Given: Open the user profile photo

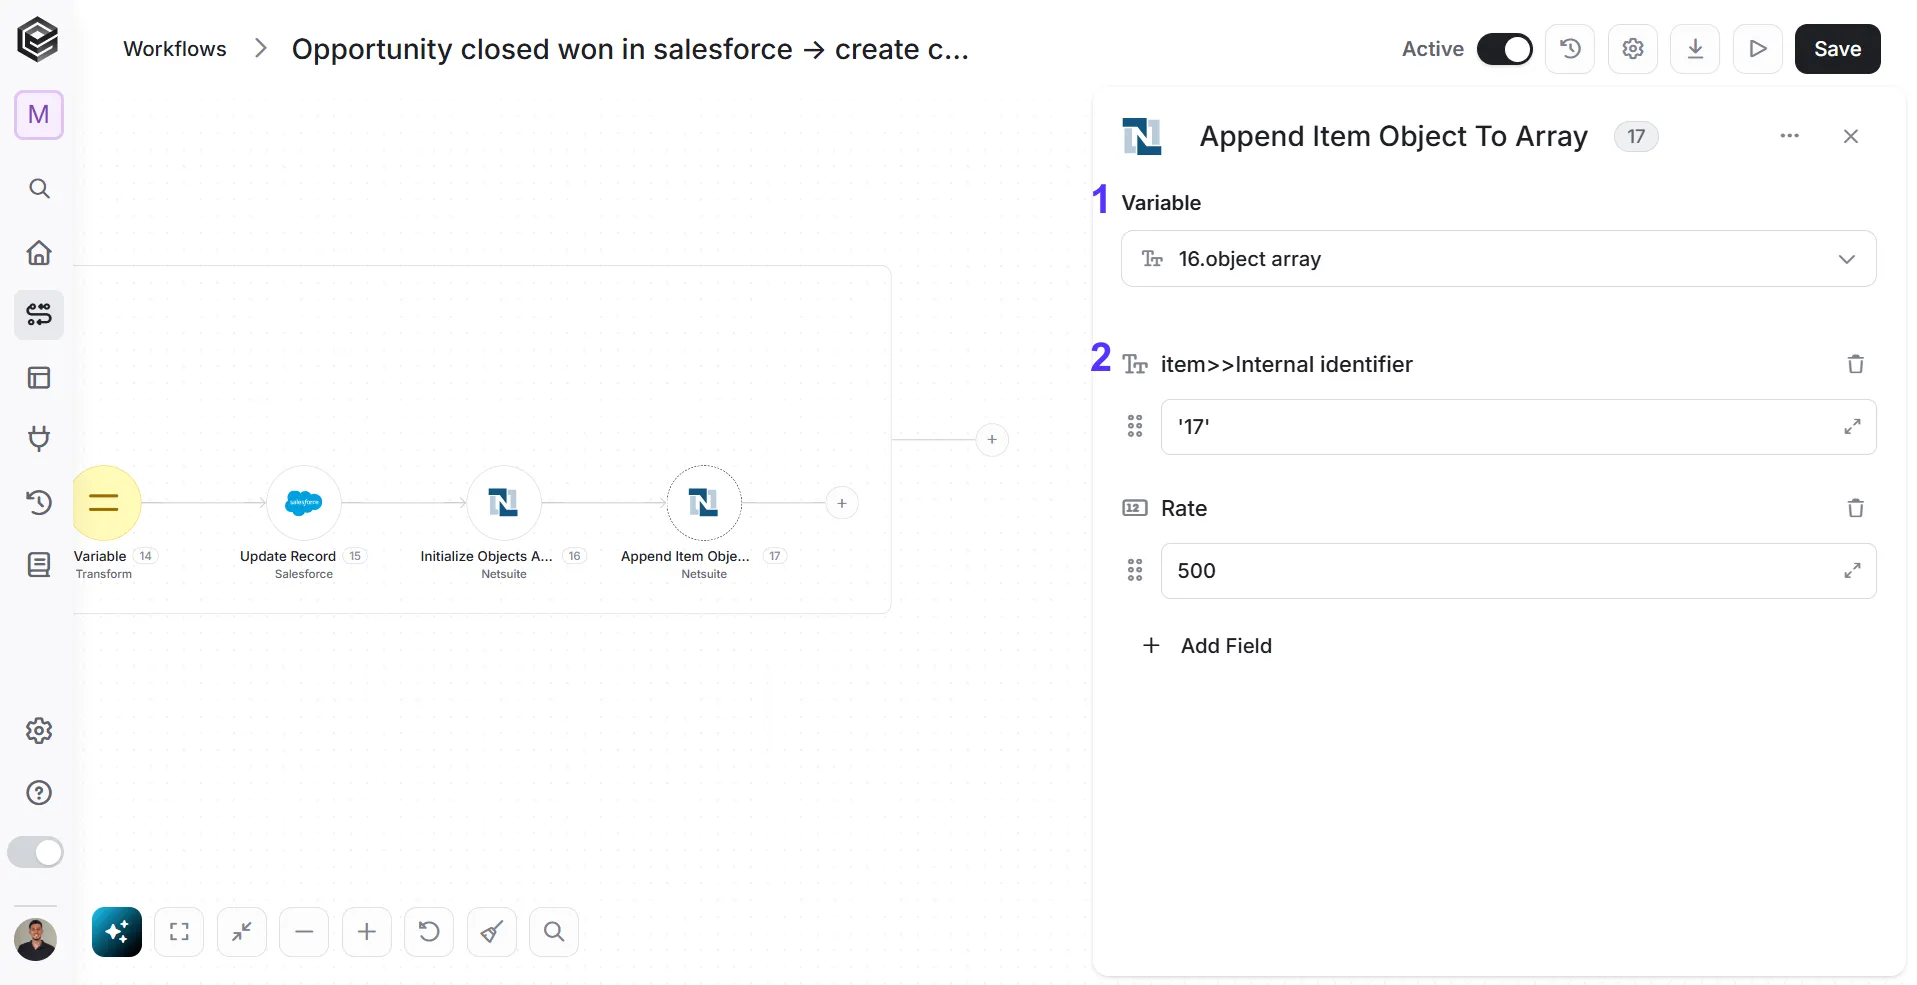Looking at the screenshot, I should click(x=36, y=940).
